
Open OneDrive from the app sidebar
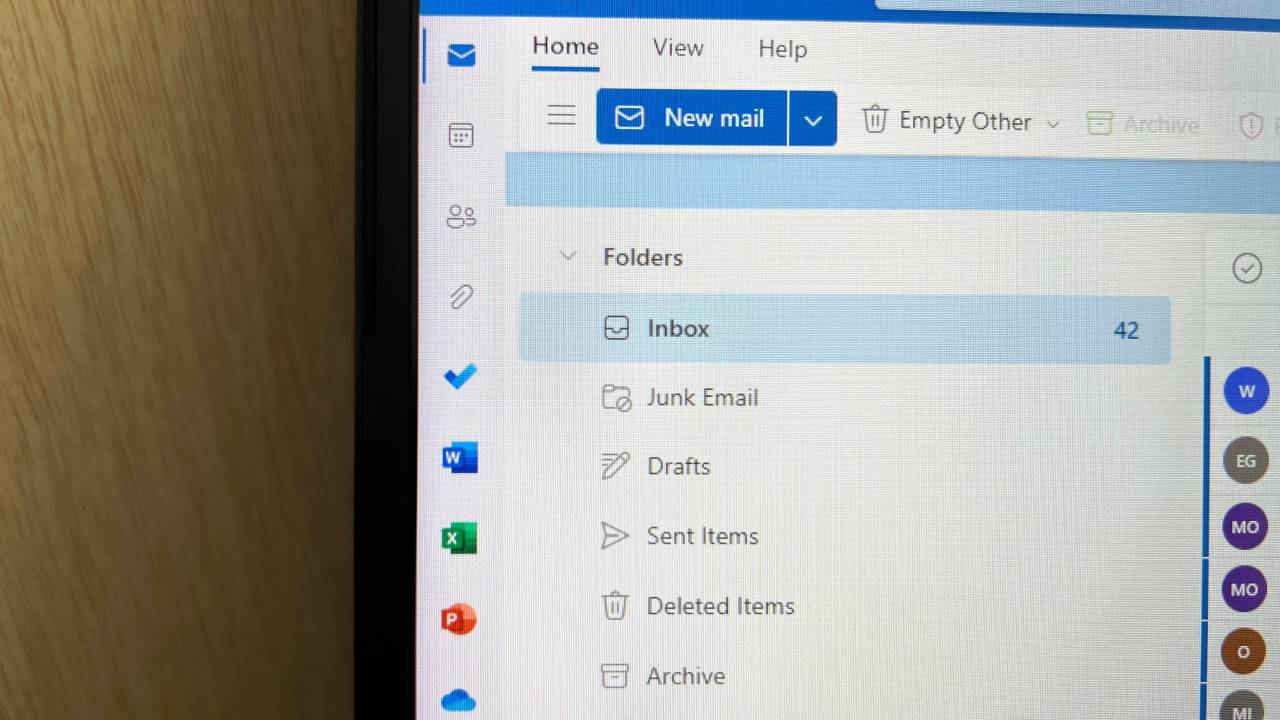coord(458,700)
